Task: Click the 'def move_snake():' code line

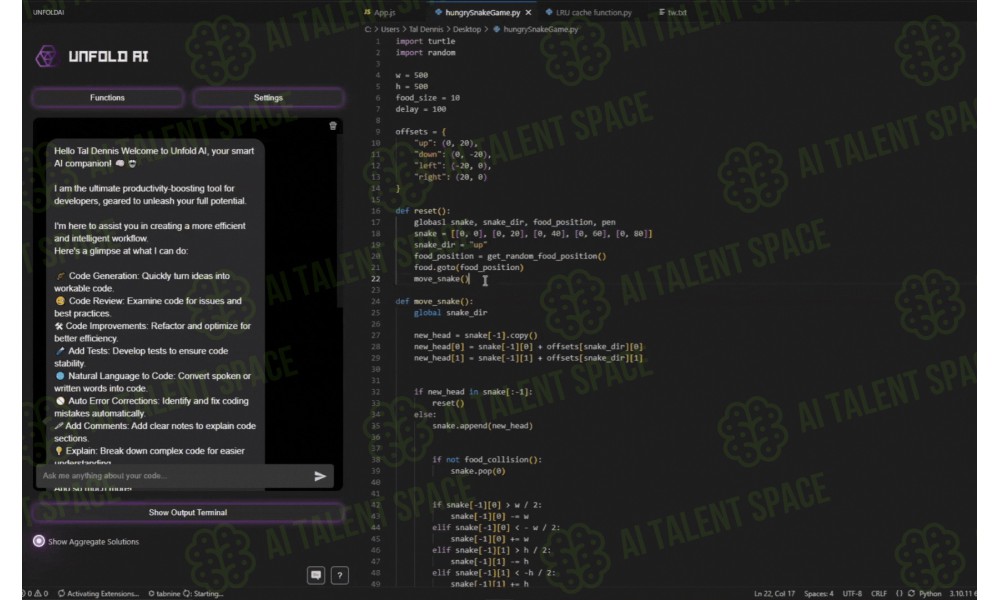Action: tap(434, 302)
